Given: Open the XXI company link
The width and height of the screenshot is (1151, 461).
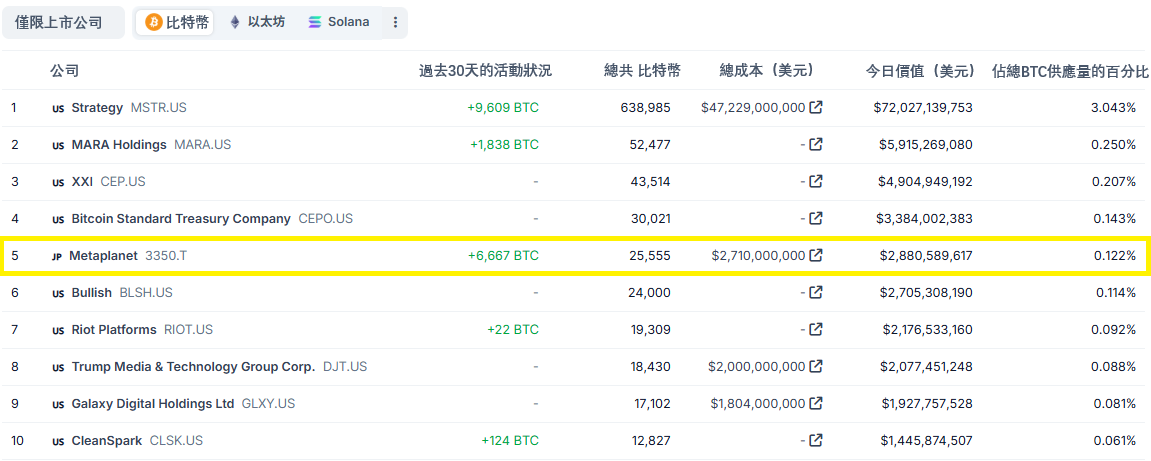Looking at the screenshot, I should pos(82,181).
